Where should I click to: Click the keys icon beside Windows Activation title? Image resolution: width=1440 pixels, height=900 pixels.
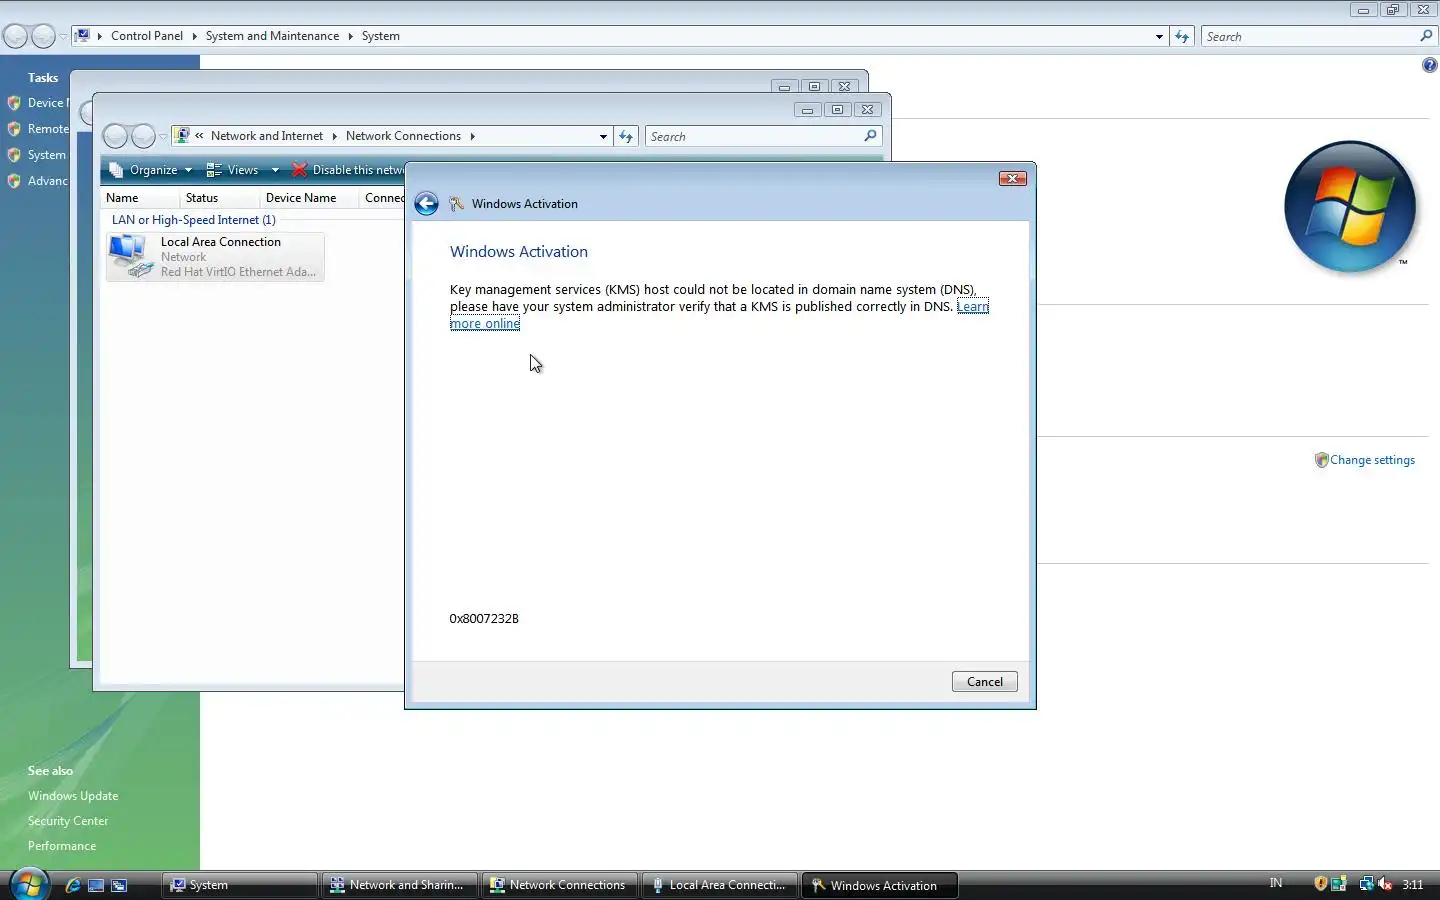click(x=457, y=203)
